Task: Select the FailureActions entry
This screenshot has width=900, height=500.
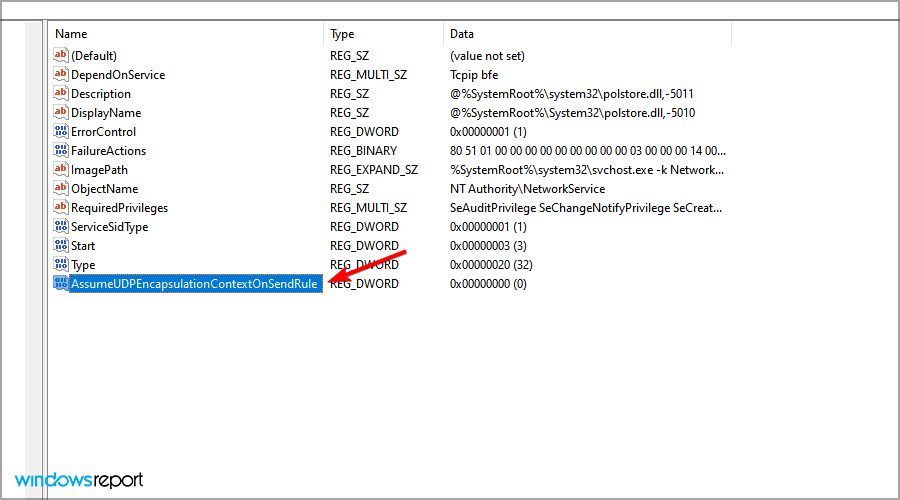Action: 108,150
